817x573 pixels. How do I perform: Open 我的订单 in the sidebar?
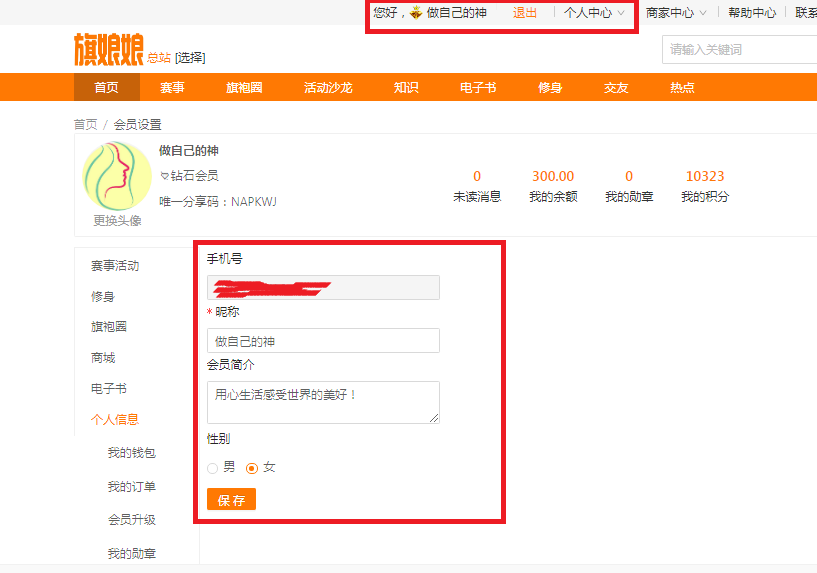[x=132, y=487]
